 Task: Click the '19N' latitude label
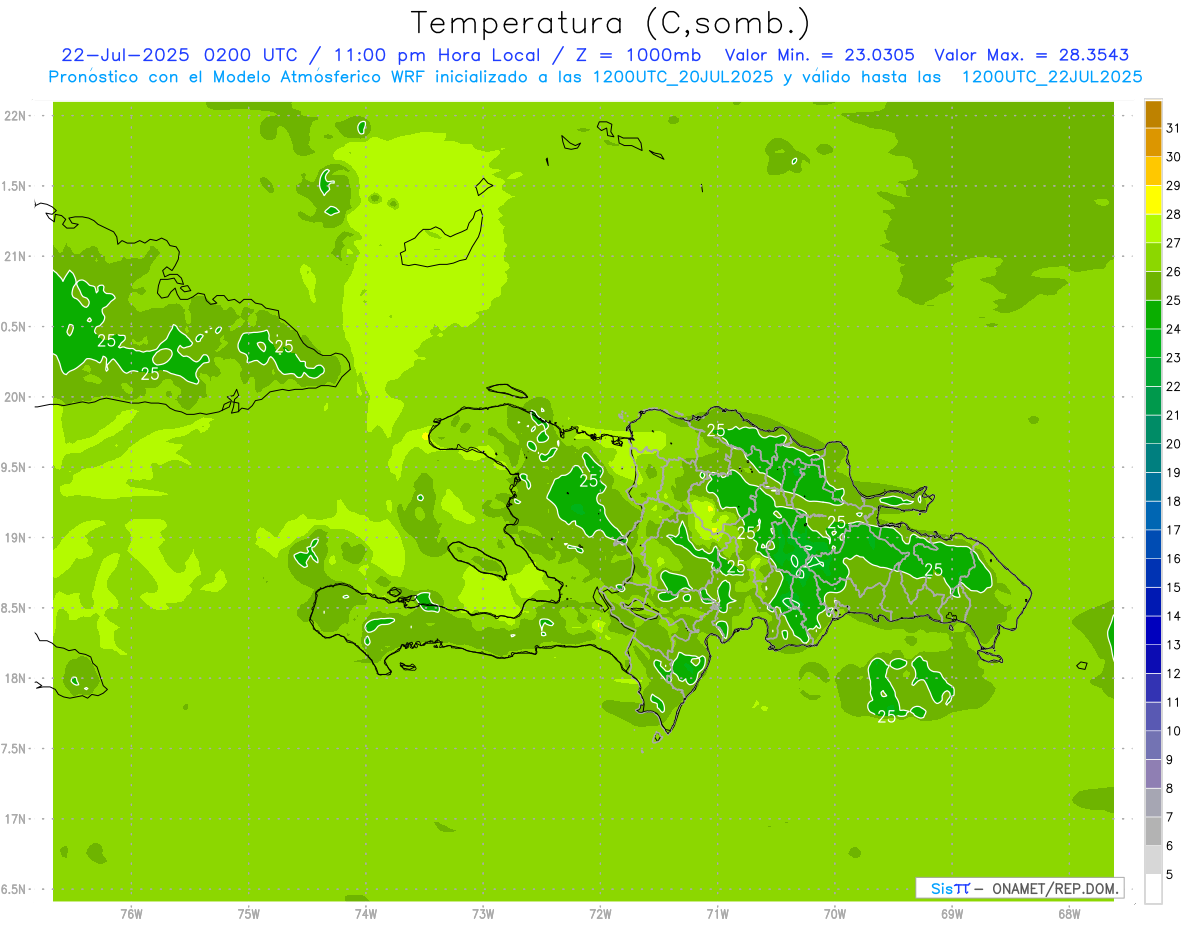coord(15,538)
